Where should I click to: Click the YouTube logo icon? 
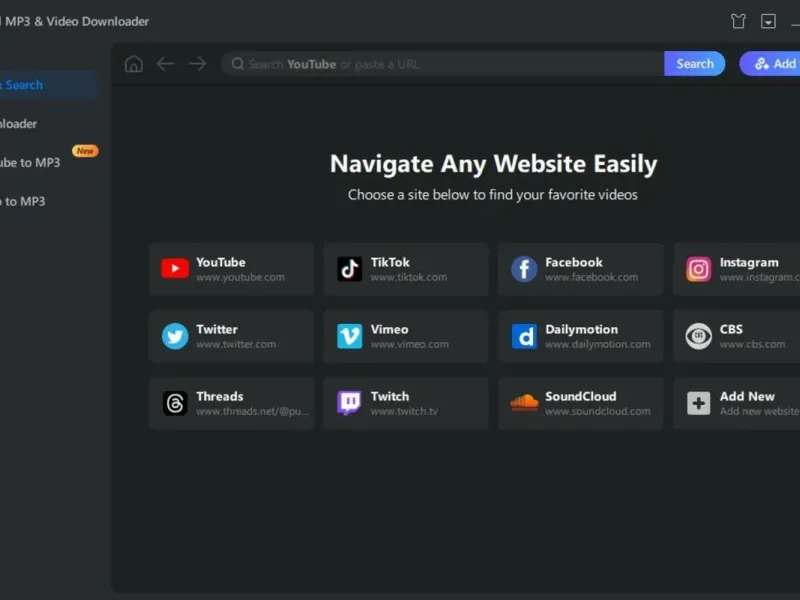tap(175, 268)
